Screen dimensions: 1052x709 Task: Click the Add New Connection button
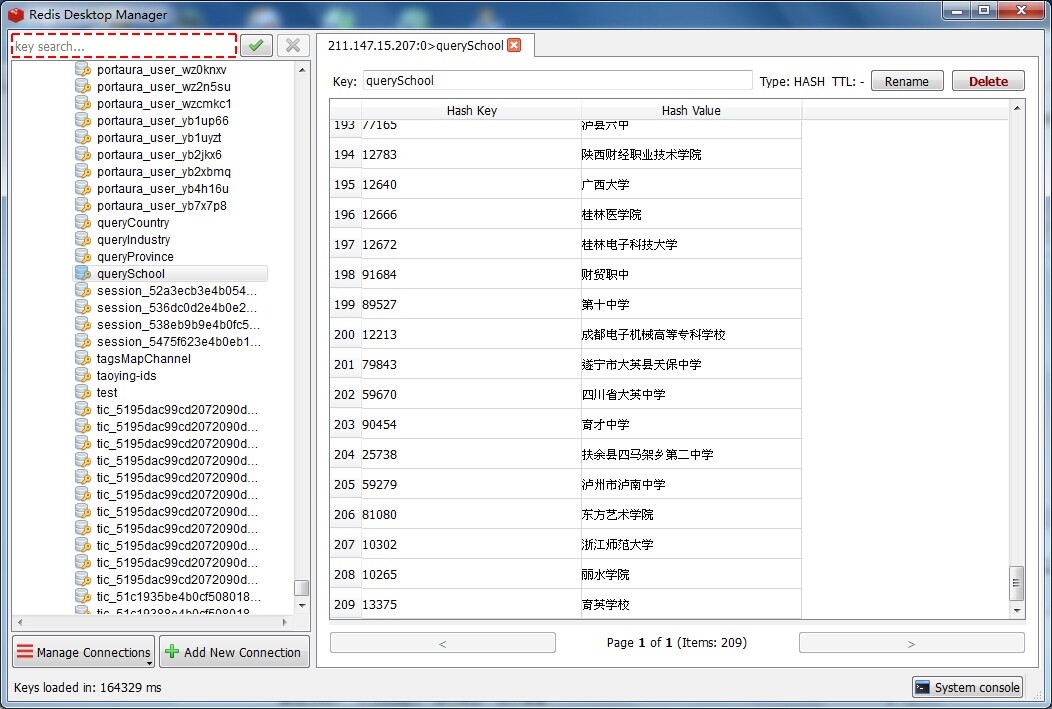(x=234, y=651)
